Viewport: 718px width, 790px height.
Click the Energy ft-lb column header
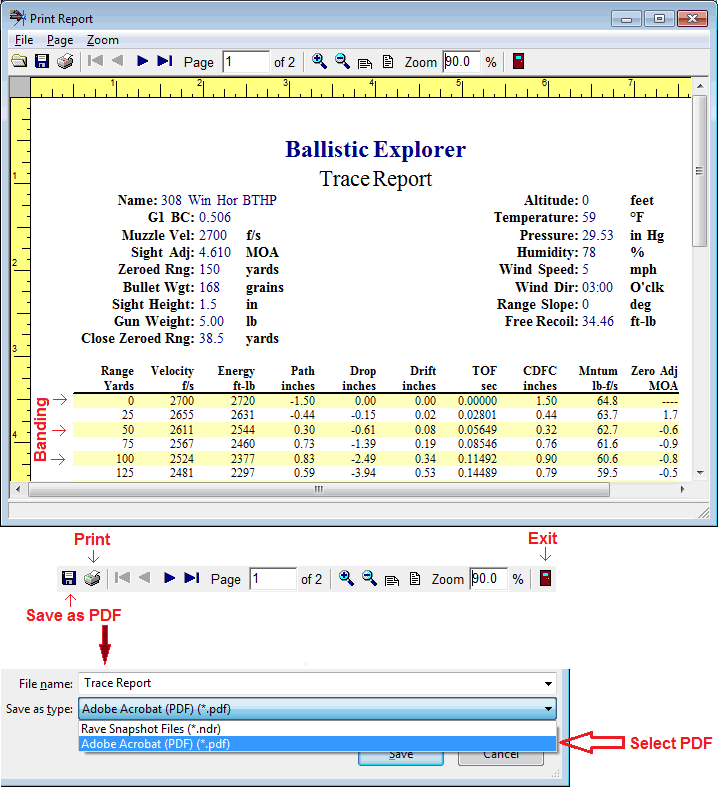tap(236, 378)
